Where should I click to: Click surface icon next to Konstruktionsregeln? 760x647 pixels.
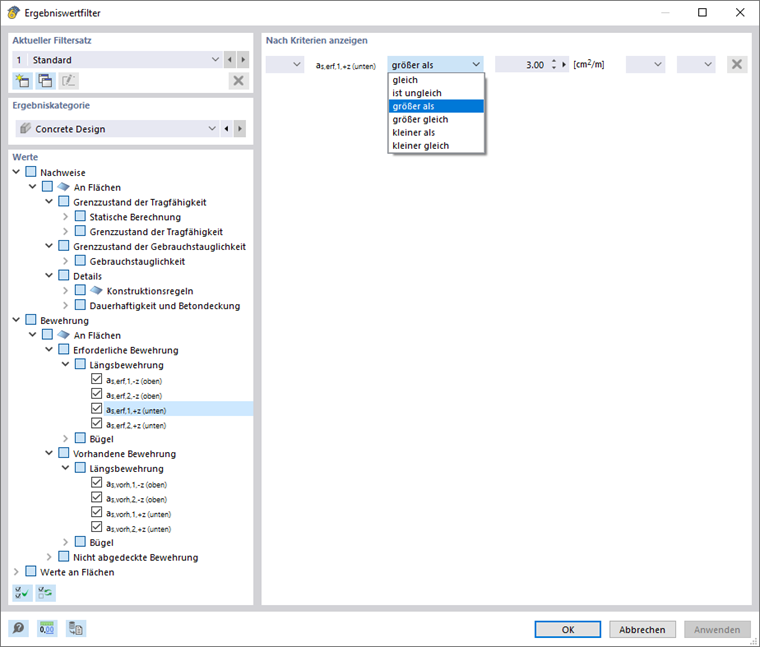coord(96,290)
